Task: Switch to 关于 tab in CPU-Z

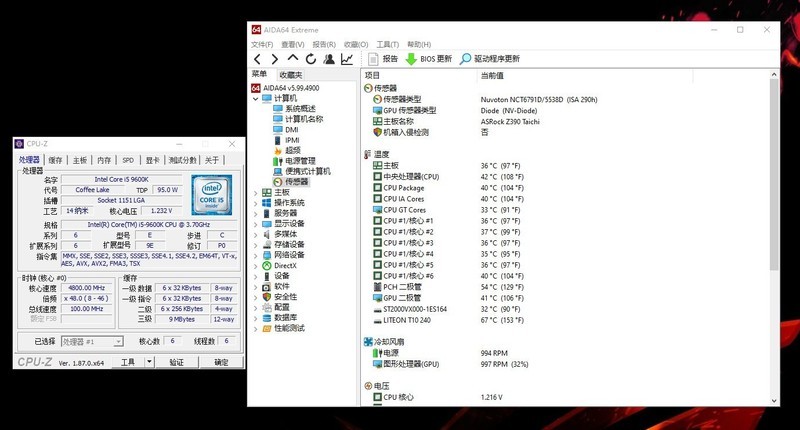Action: coord(212,160)
